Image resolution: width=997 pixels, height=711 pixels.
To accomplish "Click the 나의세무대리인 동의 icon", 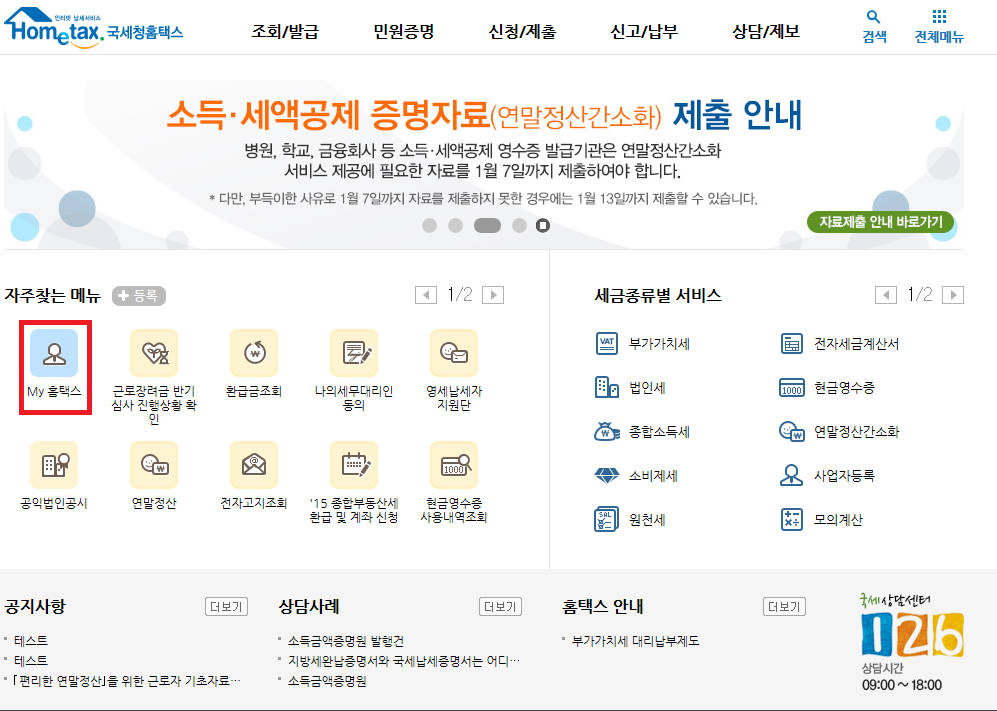I will pos(354,353).
